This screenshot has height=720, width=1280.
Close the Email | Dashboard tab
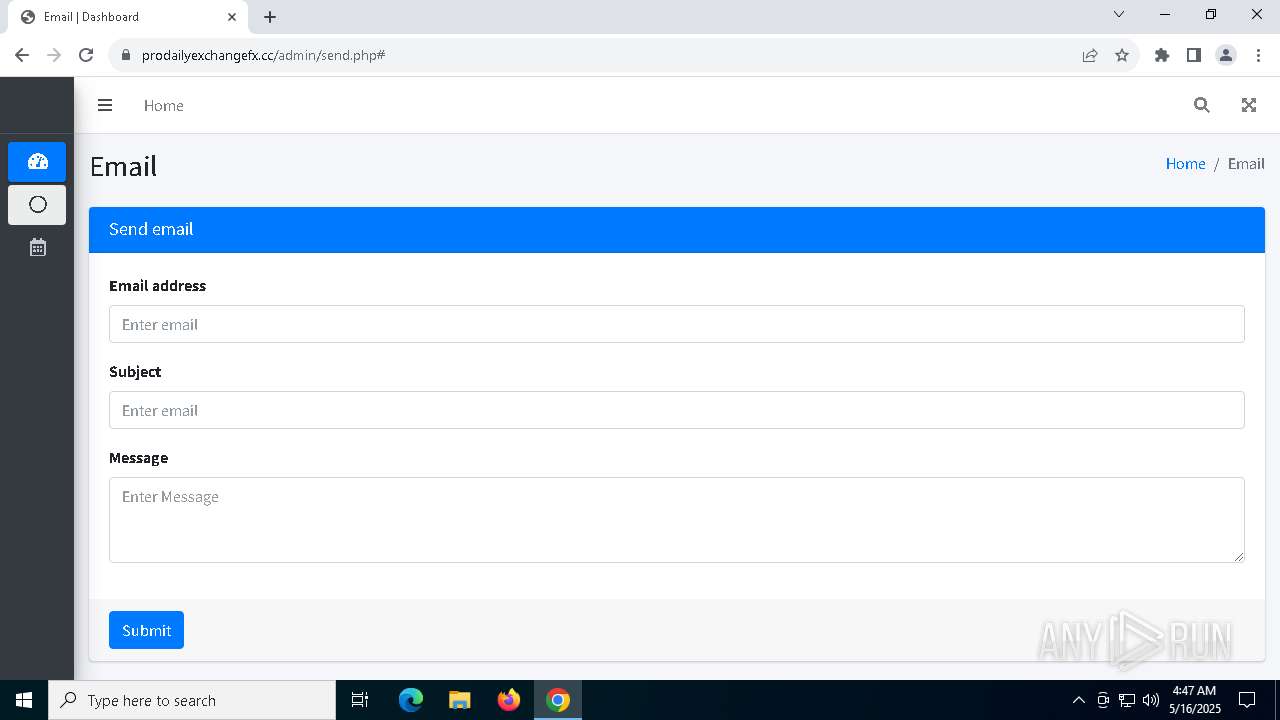click(x=232, y=16)
